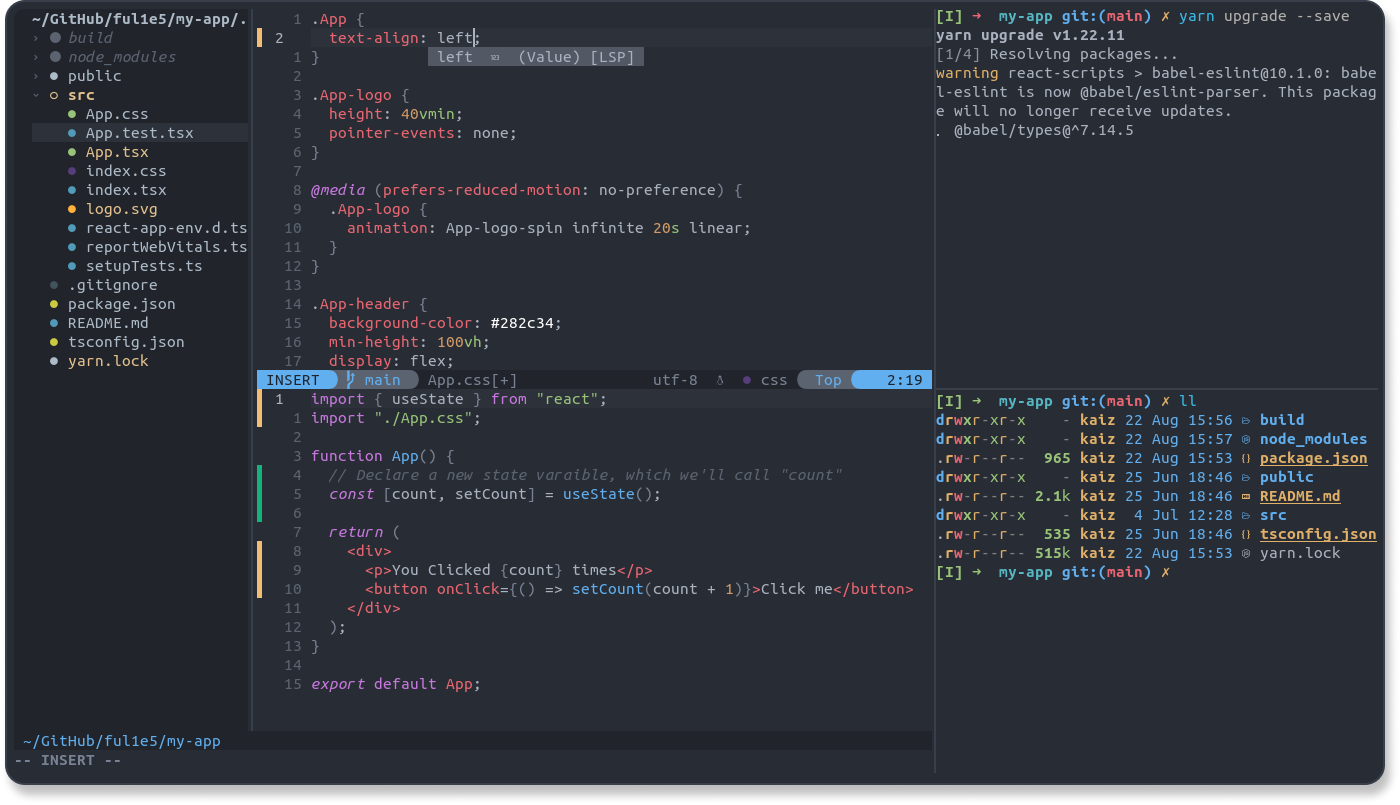Click the Linux penguin icon in status line

pyautogui.click(x=720, y=380)
